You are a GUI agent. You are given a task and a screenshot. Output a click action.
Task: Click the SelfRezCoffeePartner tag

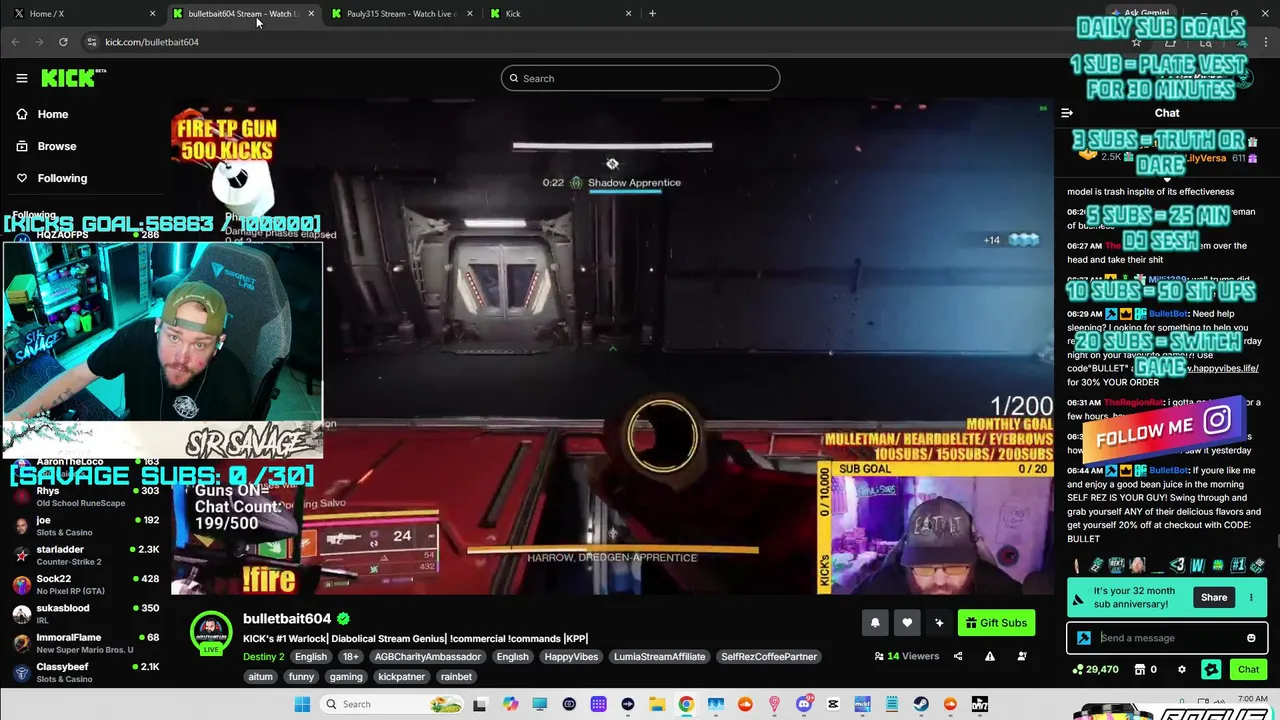tap(769, 657)
